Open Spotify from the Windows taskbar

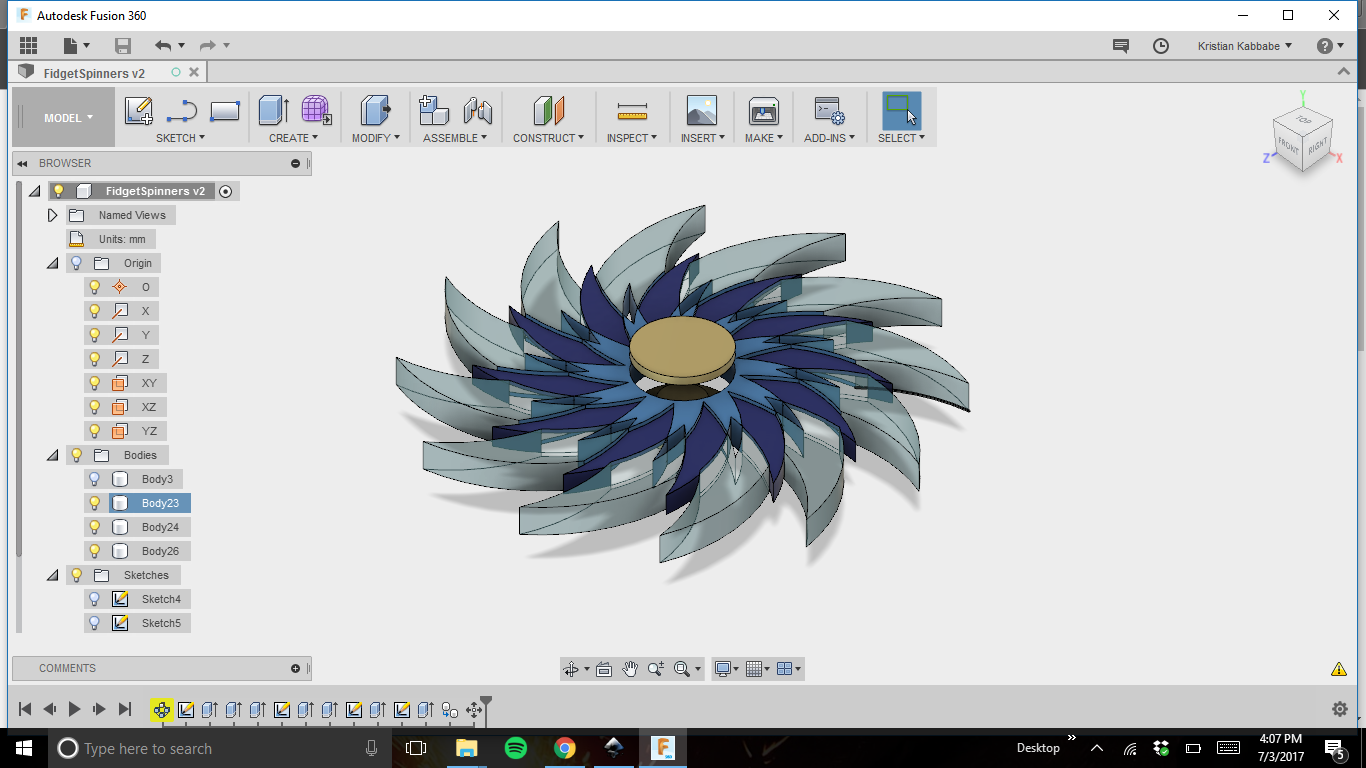pos(516,748)
